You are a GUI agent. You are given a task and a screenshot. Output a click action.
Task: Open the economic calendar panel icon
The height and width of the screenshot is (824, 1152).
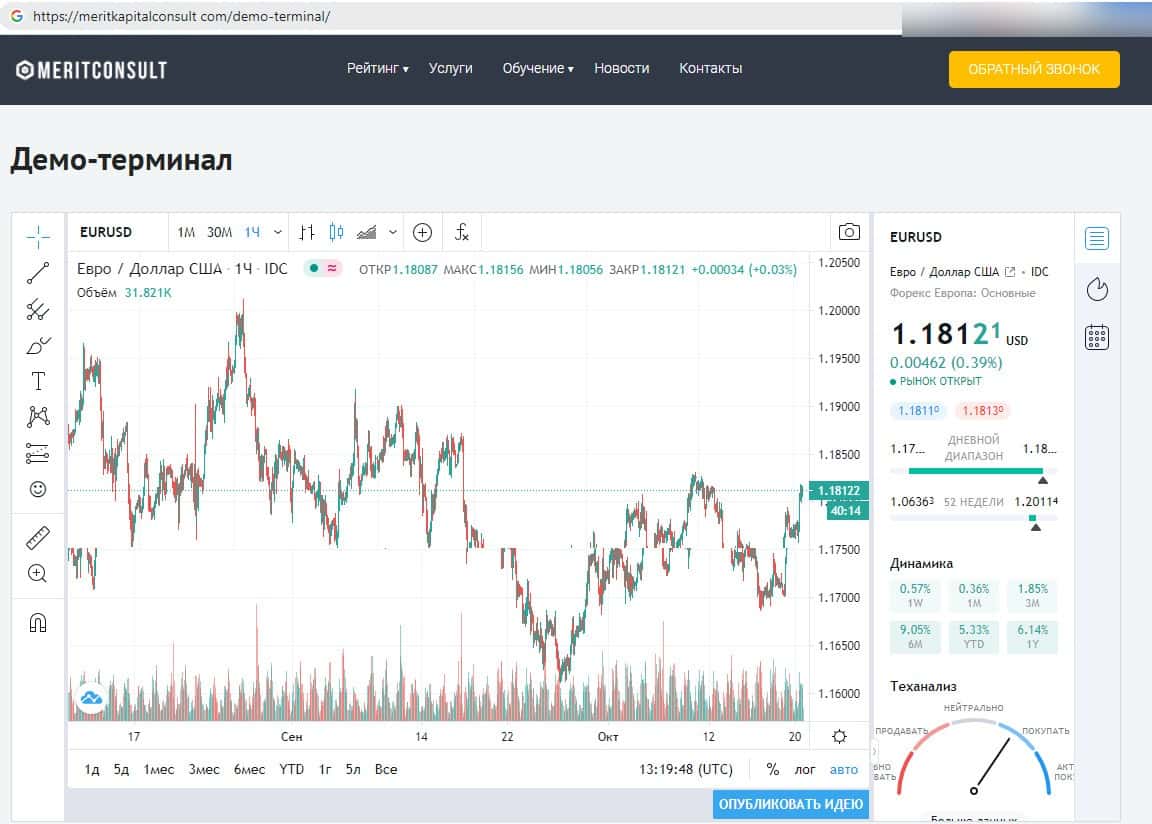pyautogui.click(x=1097, y=337)
